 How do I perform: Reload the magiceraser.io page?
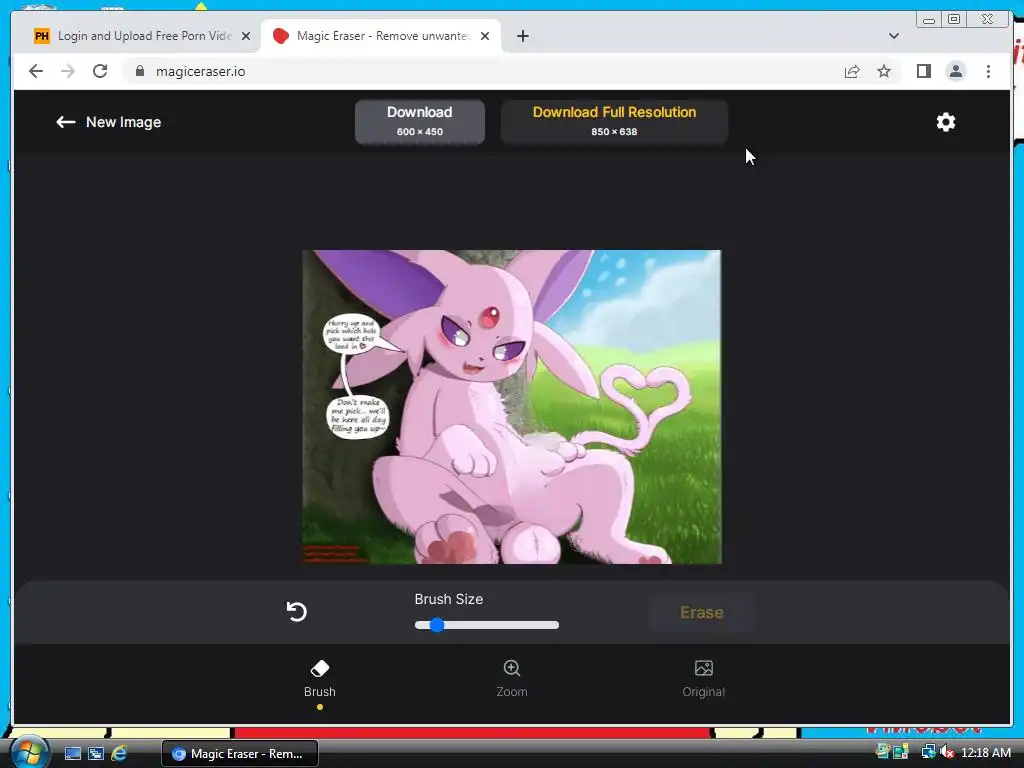click(100, 71)
